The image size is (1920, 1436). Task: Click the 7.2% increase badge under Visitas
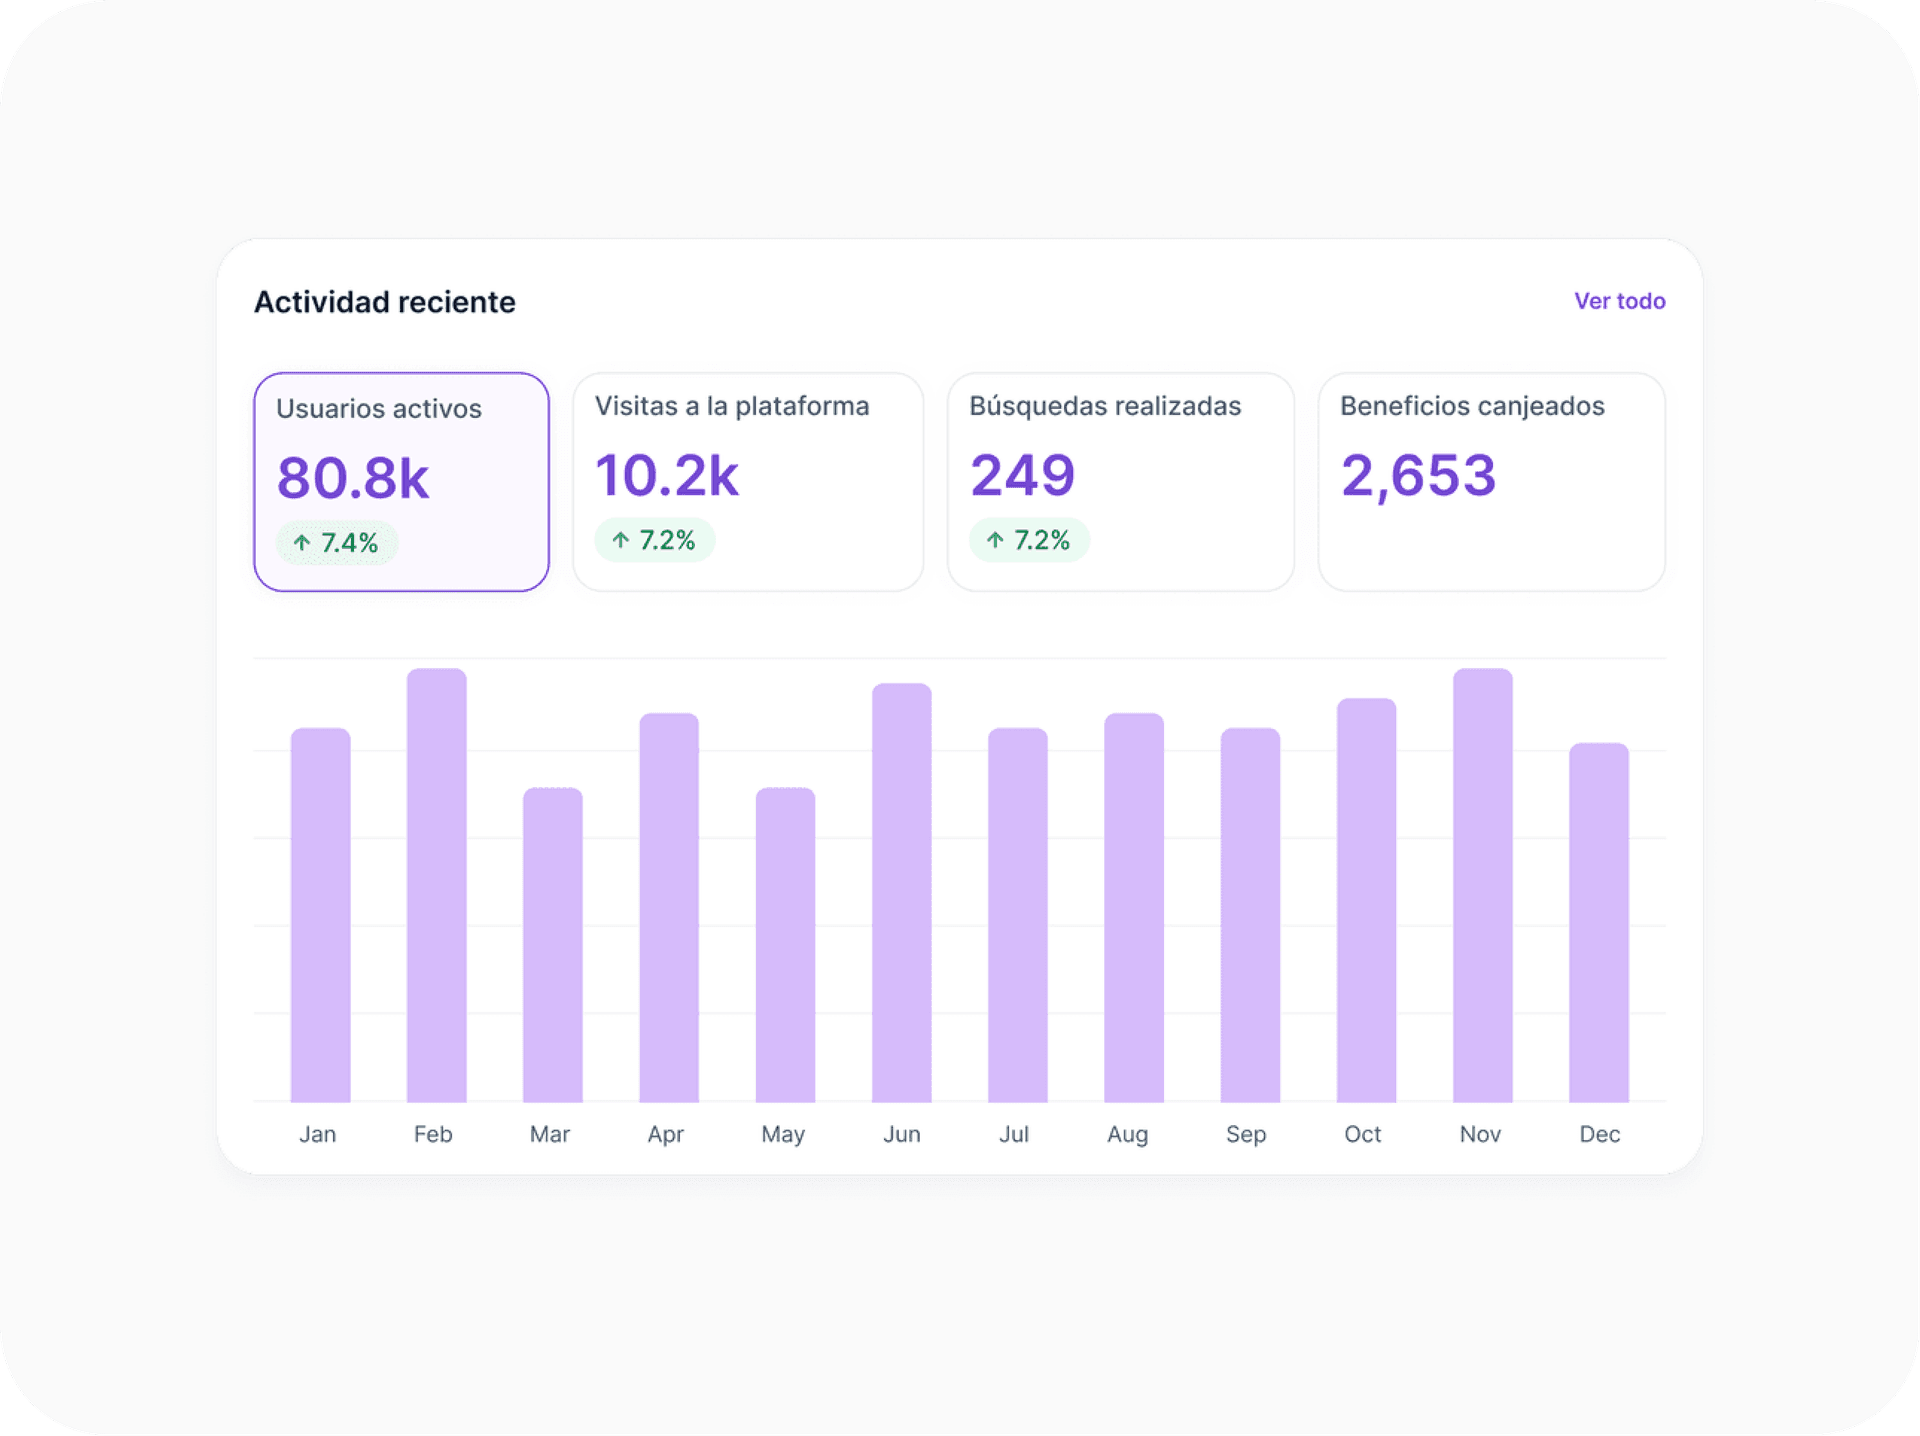click(x=655, y=539)
